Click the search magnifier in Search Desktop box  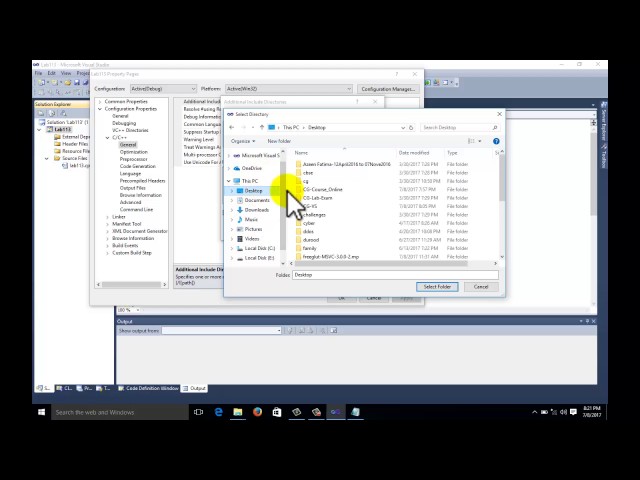coord(495,128)
